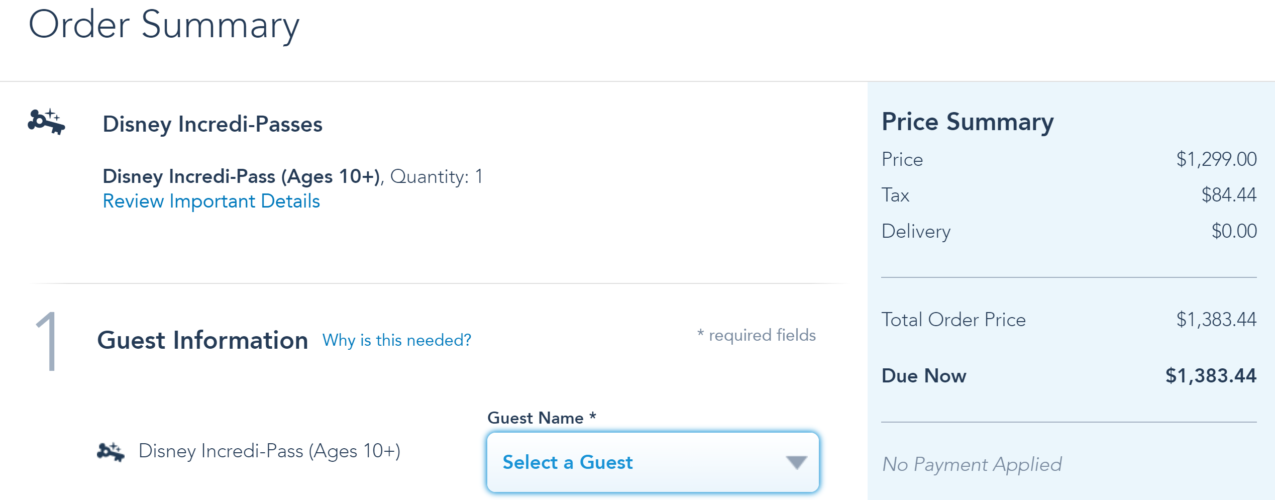Click the Quantity: 1 pass description line
Viewport: 1275px width, 500px height.
[x=293, y=177]
